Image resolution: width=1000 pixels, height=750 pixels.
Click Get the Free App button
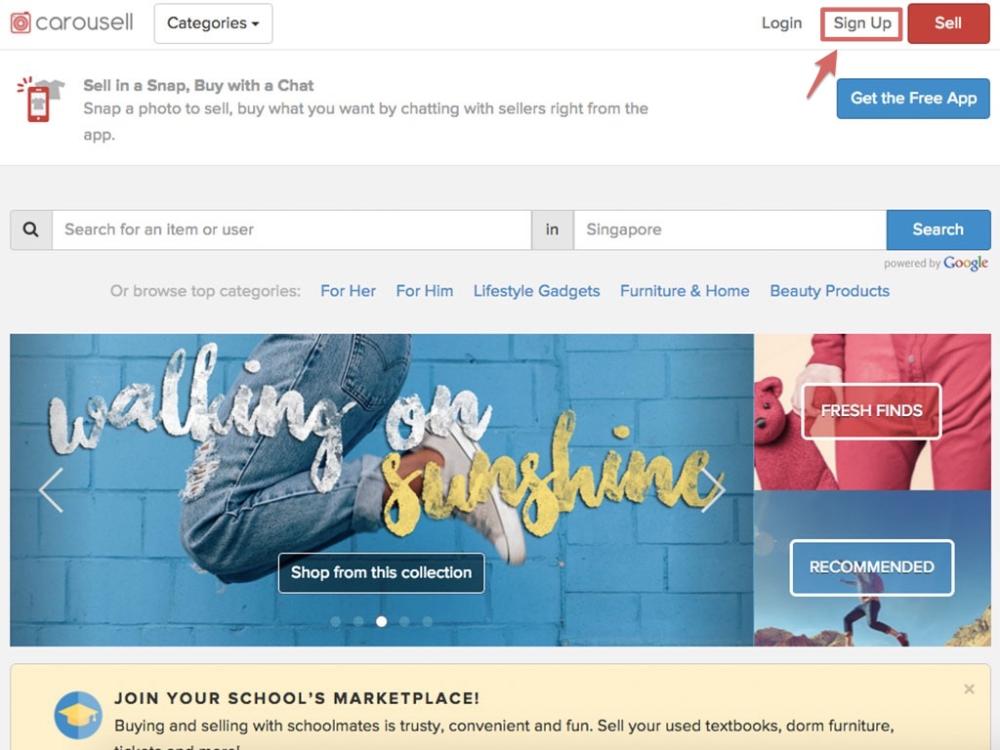(x=913, y=98)
